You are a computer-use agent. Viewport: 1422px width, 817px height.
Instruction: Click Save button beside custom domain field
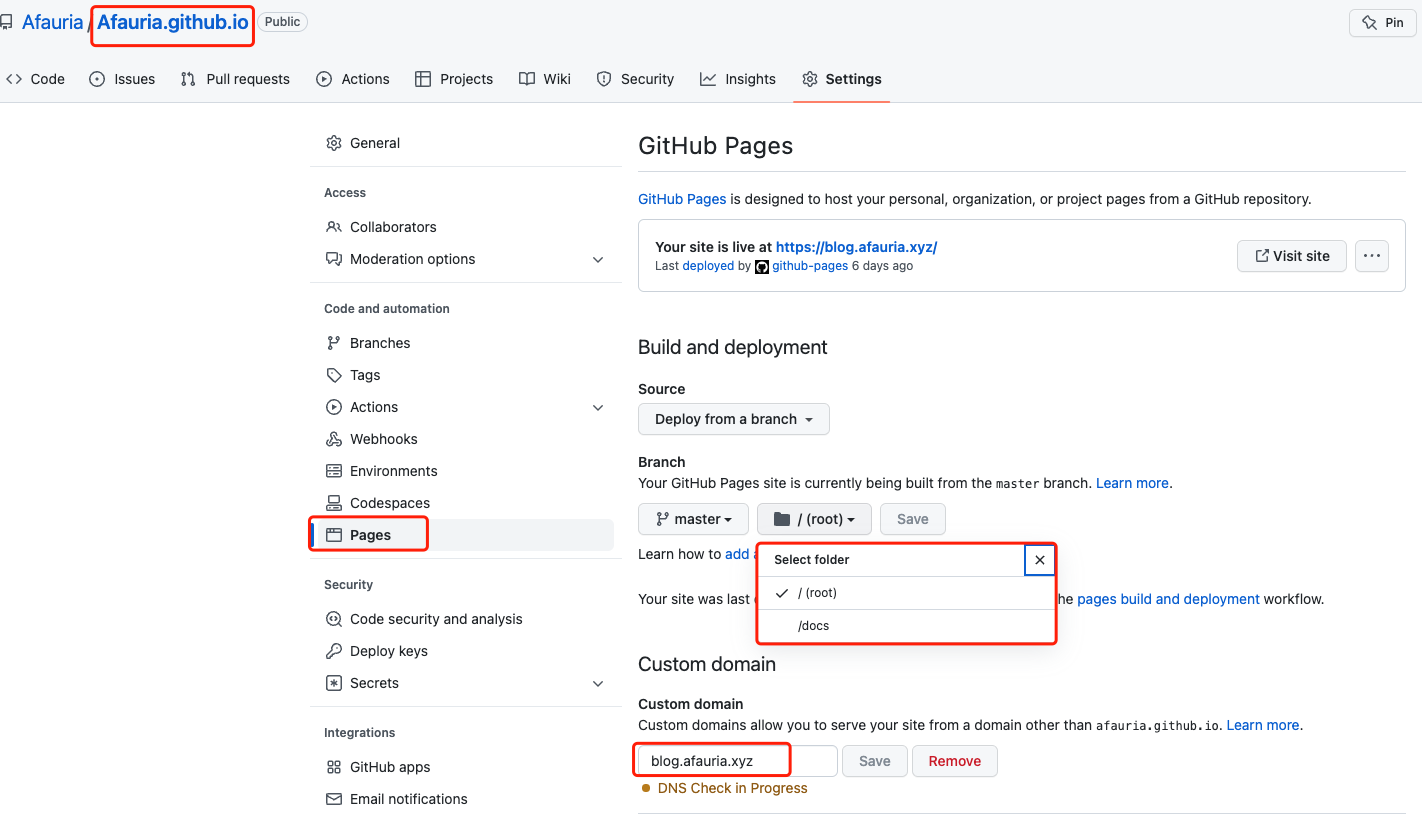pyautogui.click(x=874, y=761)
